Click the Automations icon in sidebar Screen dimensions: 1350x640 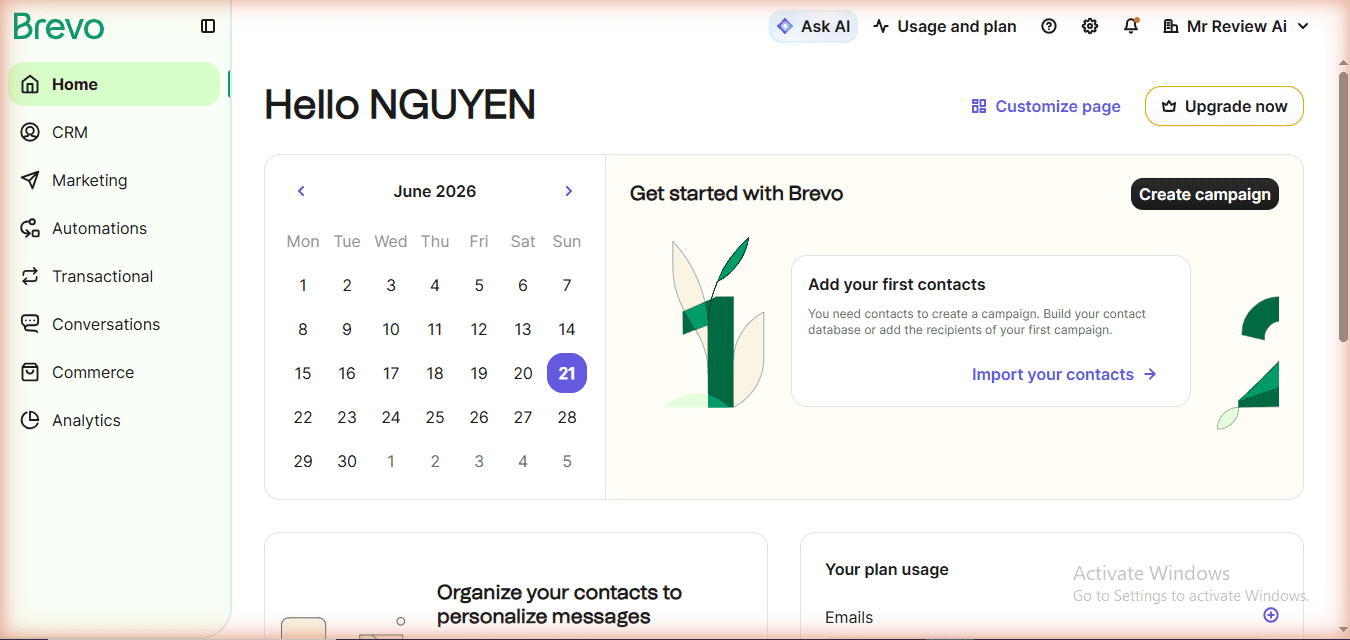30,228
